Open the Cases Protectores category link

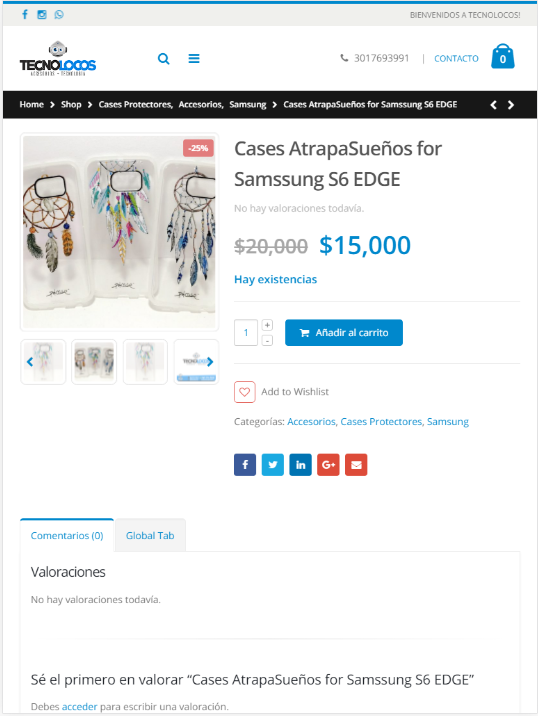381,421
